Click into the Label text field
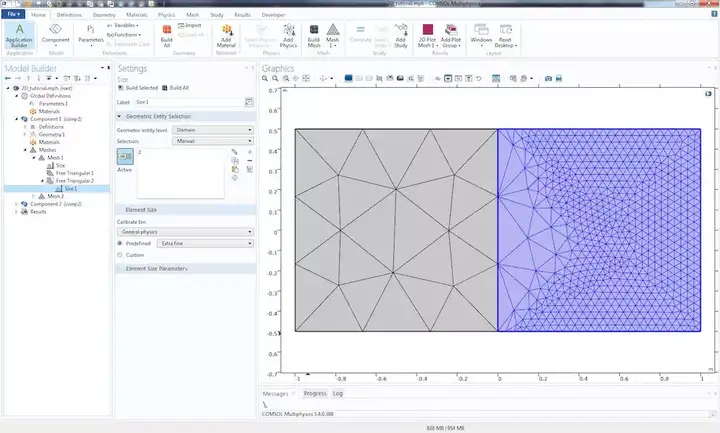Screen dimensions: 720x433 point(189,102)
